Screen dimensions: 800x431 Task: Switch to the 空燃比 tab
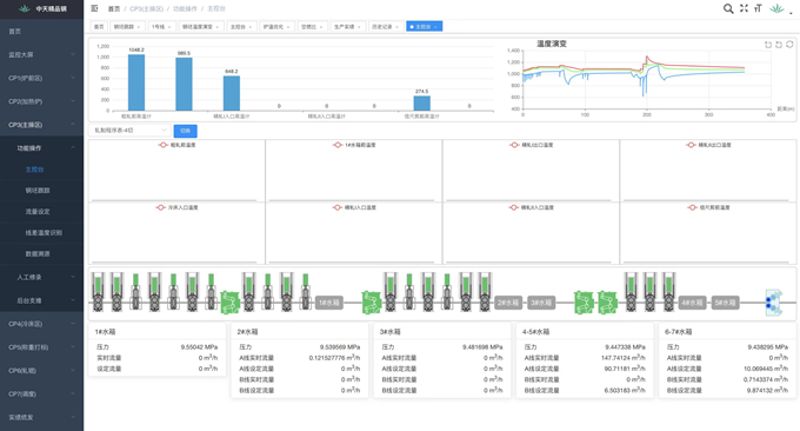[312, 27]
